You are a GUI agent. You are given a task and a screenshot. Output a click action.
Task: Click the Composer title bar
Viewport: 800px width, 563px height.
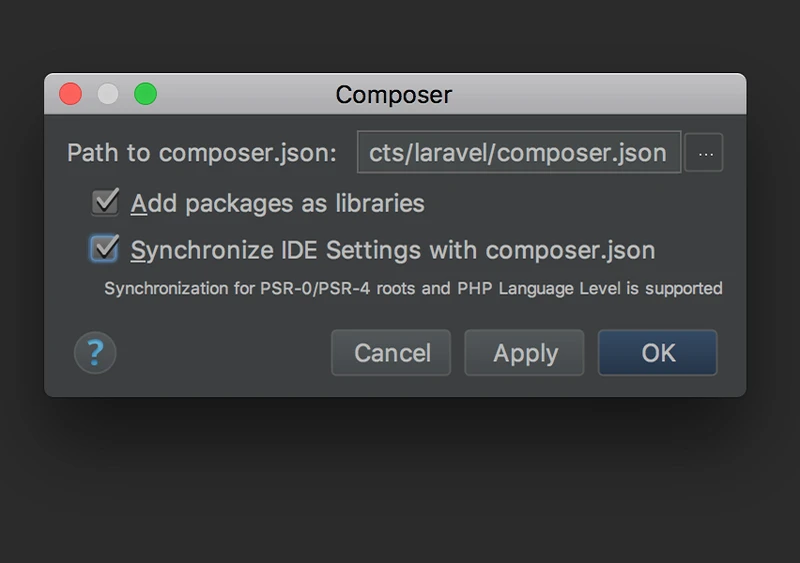click(395, 94)
